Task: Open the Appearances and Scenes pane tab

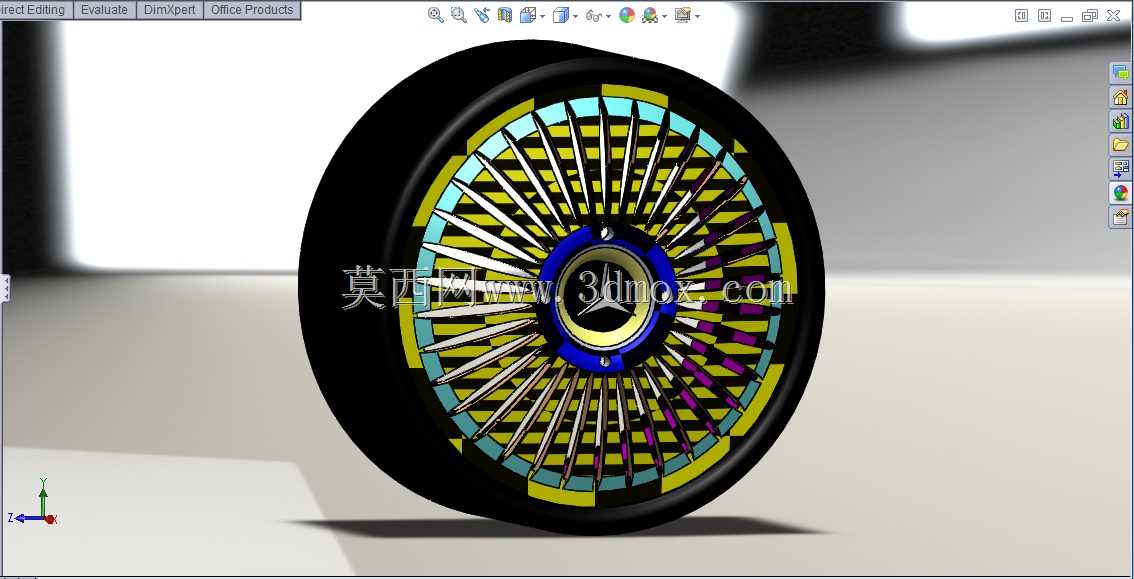Action: pyautogui.click(x=1120, y=192)
